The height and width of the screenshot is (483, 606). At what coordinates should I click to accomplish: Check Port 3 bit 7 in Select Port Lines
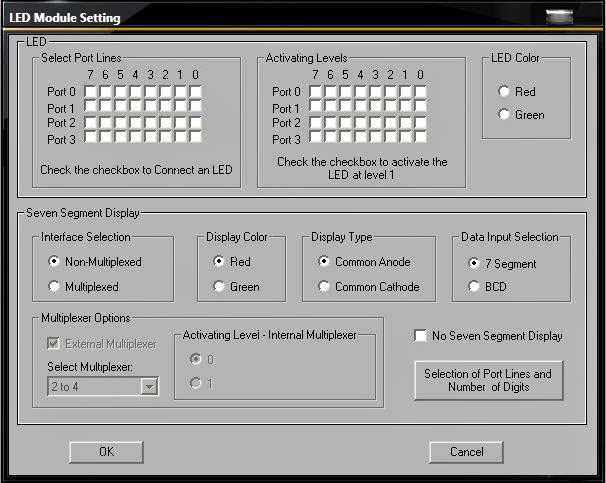pos(90,137)
